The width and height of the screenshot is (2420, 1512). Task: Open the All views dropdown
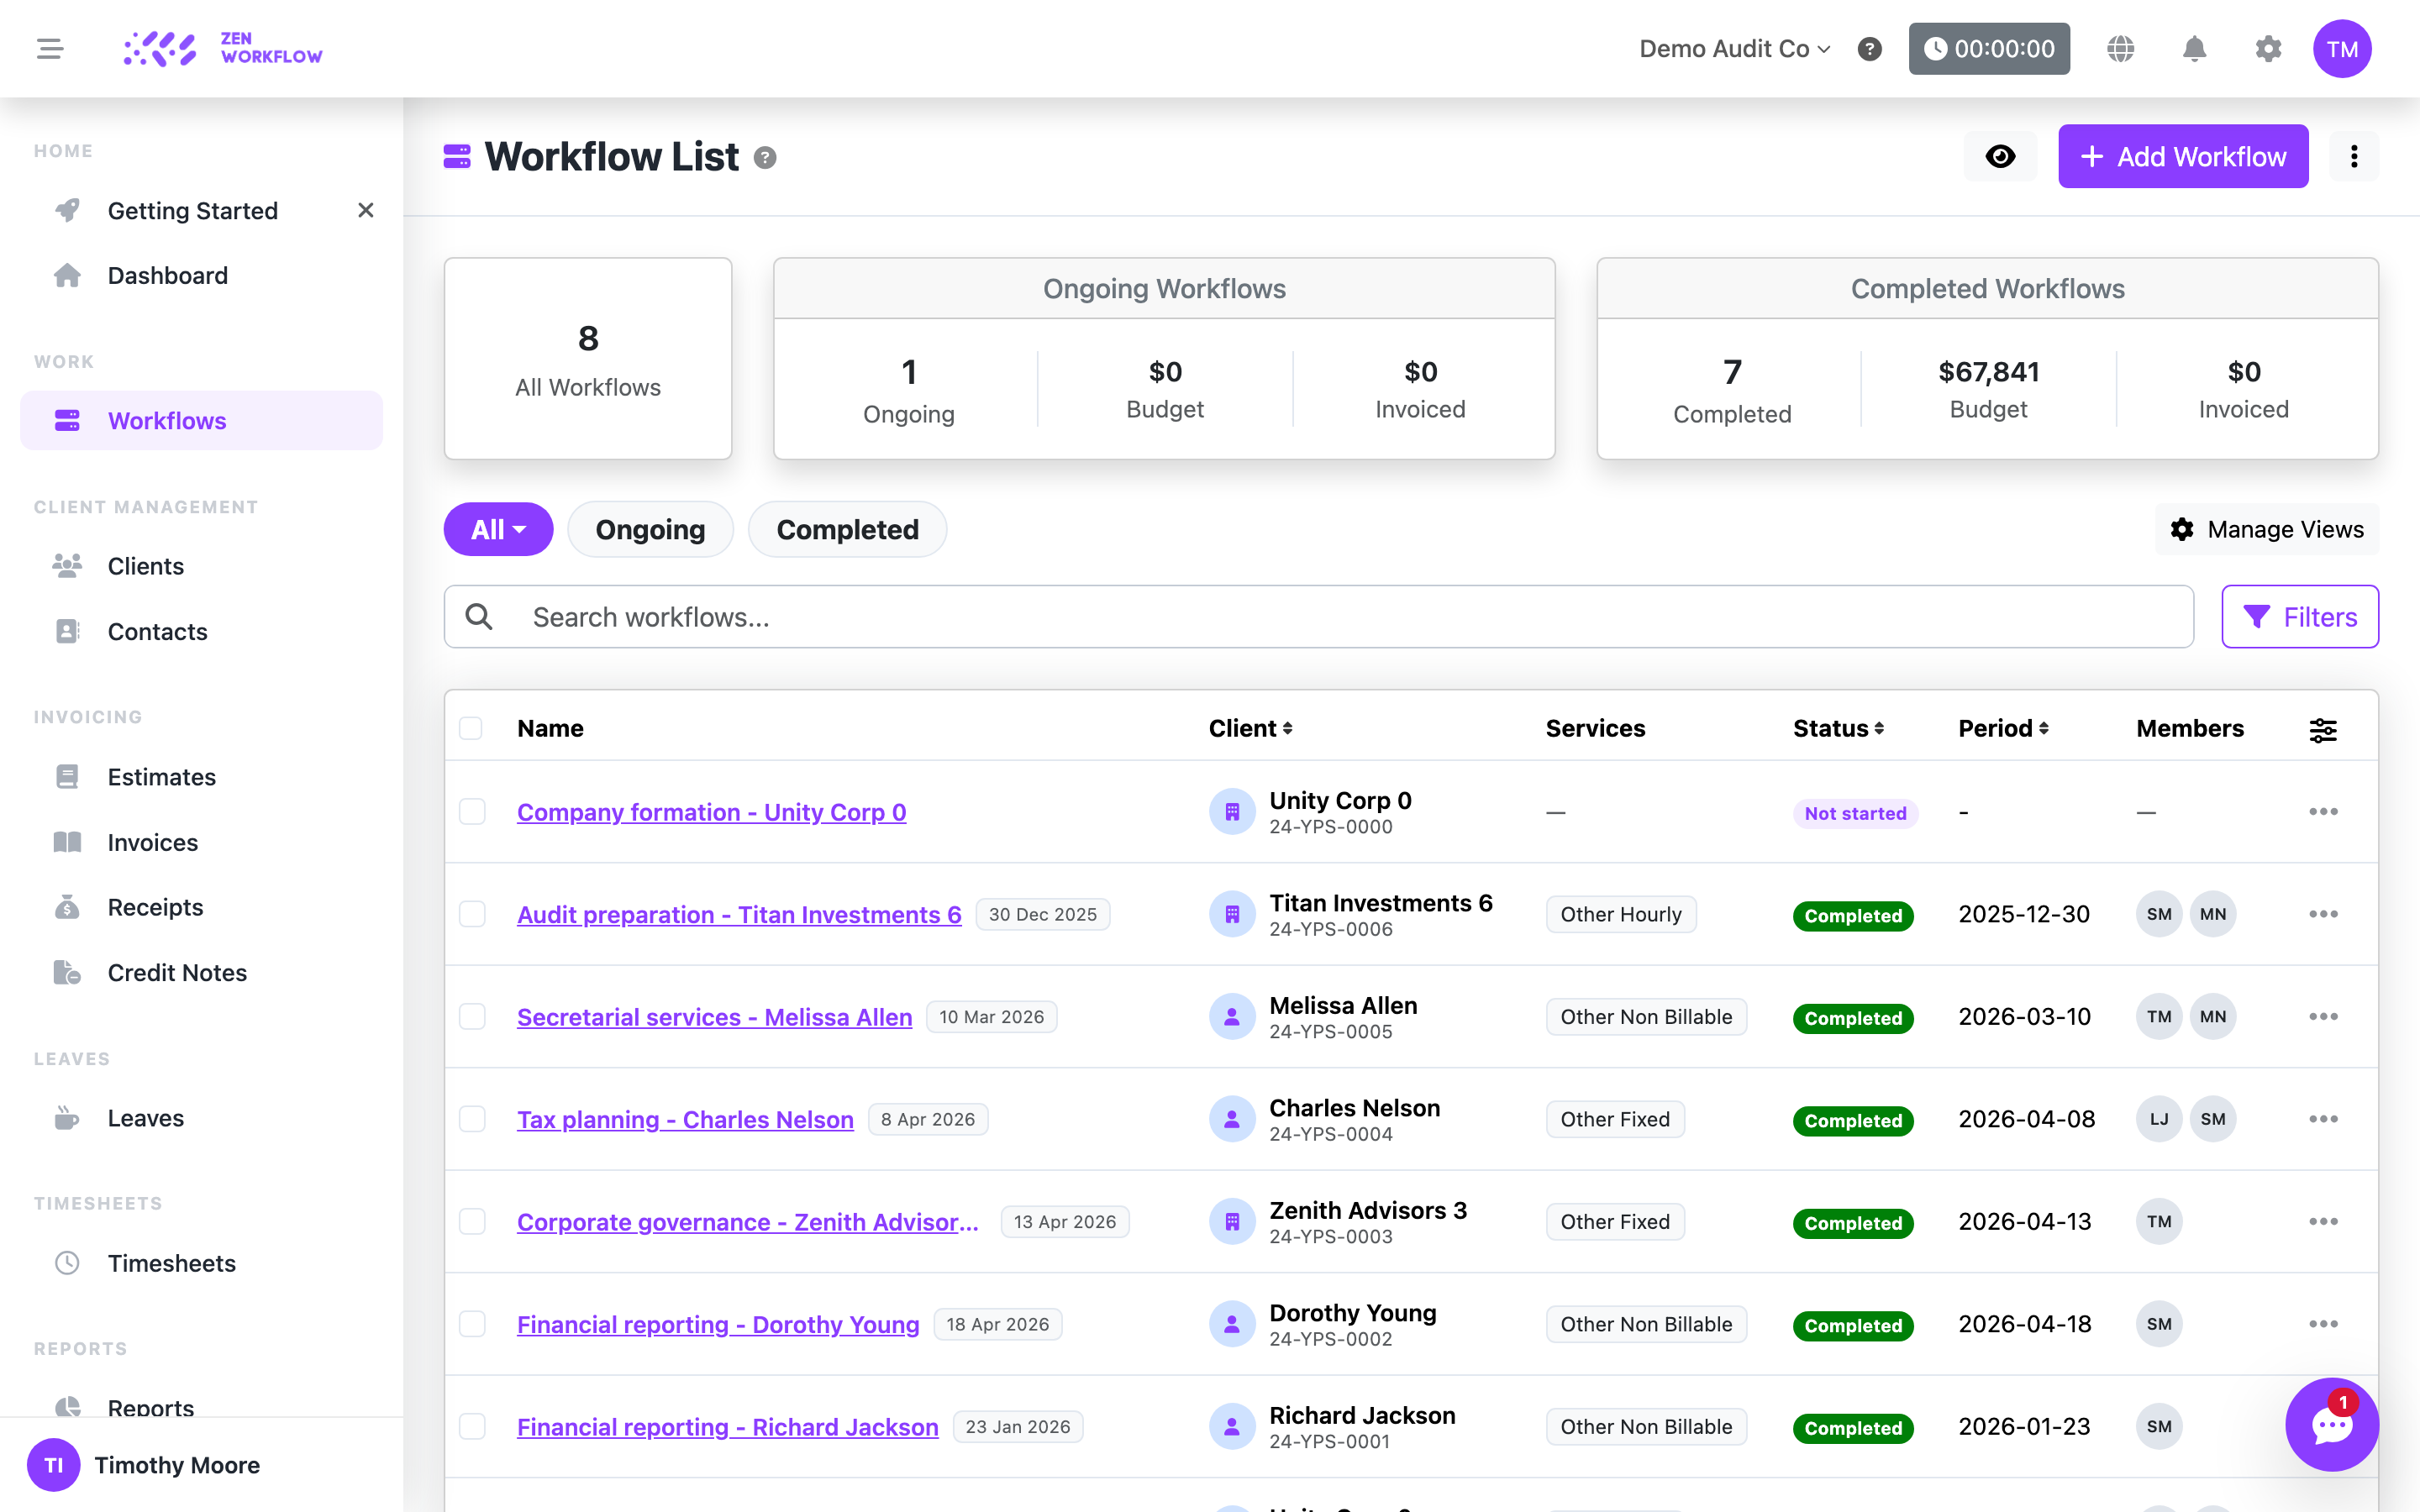click(x=498, y=529)
